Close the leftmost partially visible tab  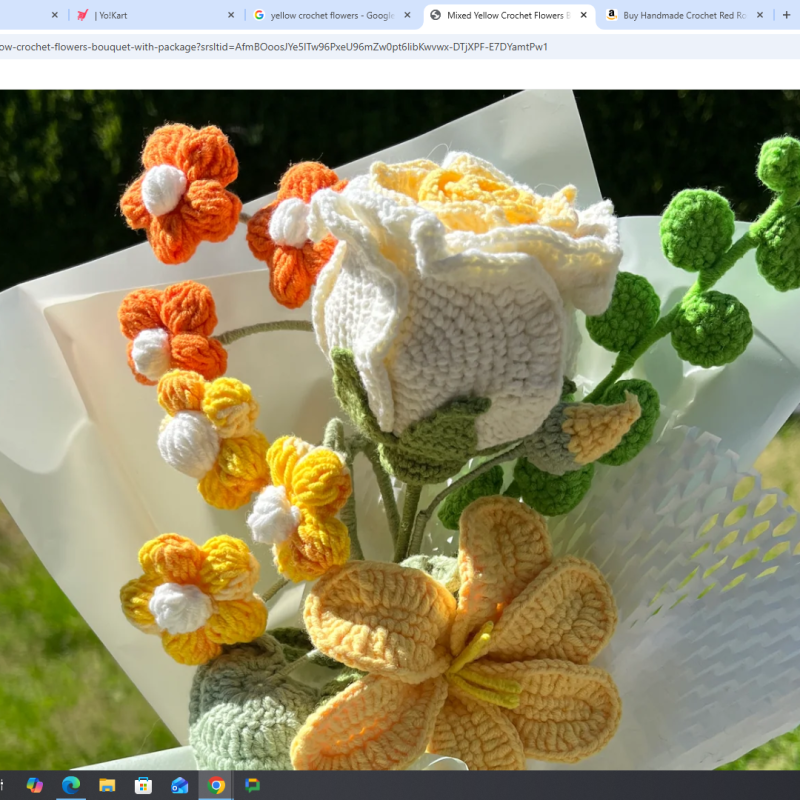click(x=55, y=15)
